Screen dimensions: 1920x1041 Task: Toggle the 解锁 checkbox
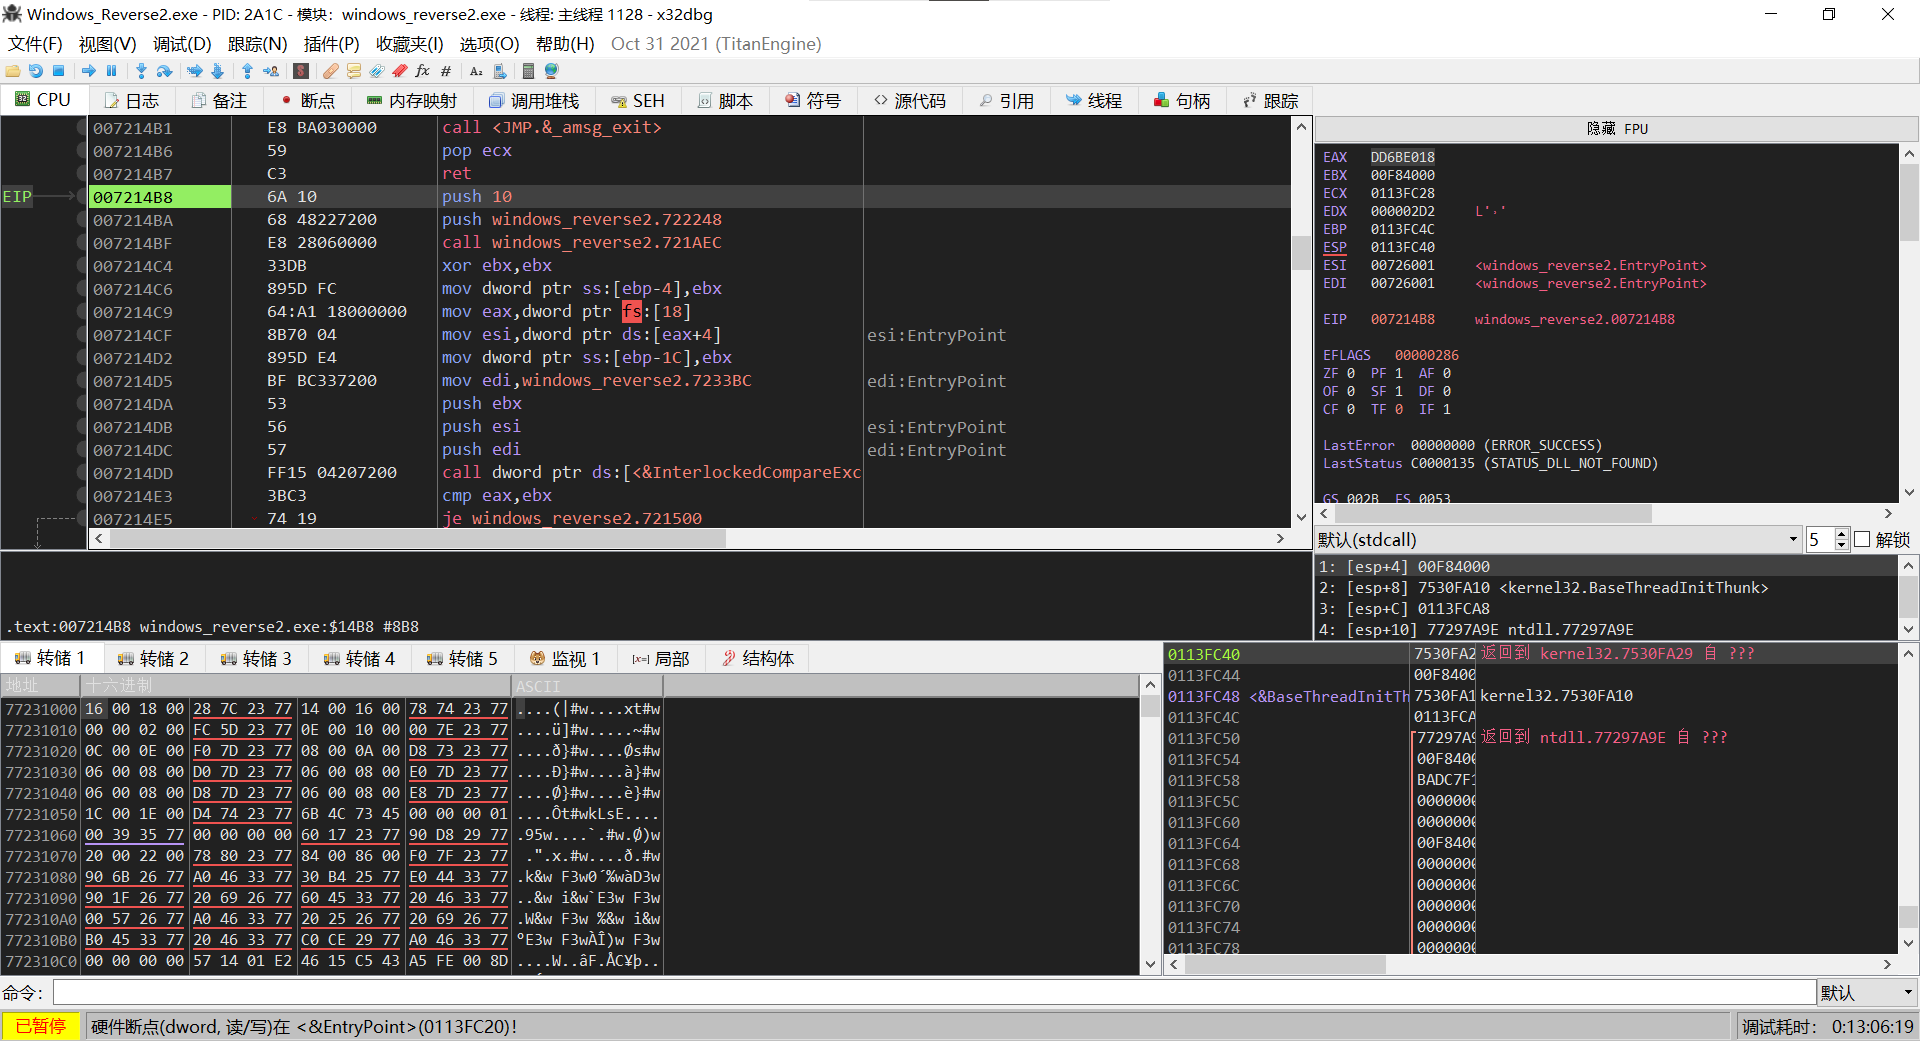click(x=1862, y=540)
